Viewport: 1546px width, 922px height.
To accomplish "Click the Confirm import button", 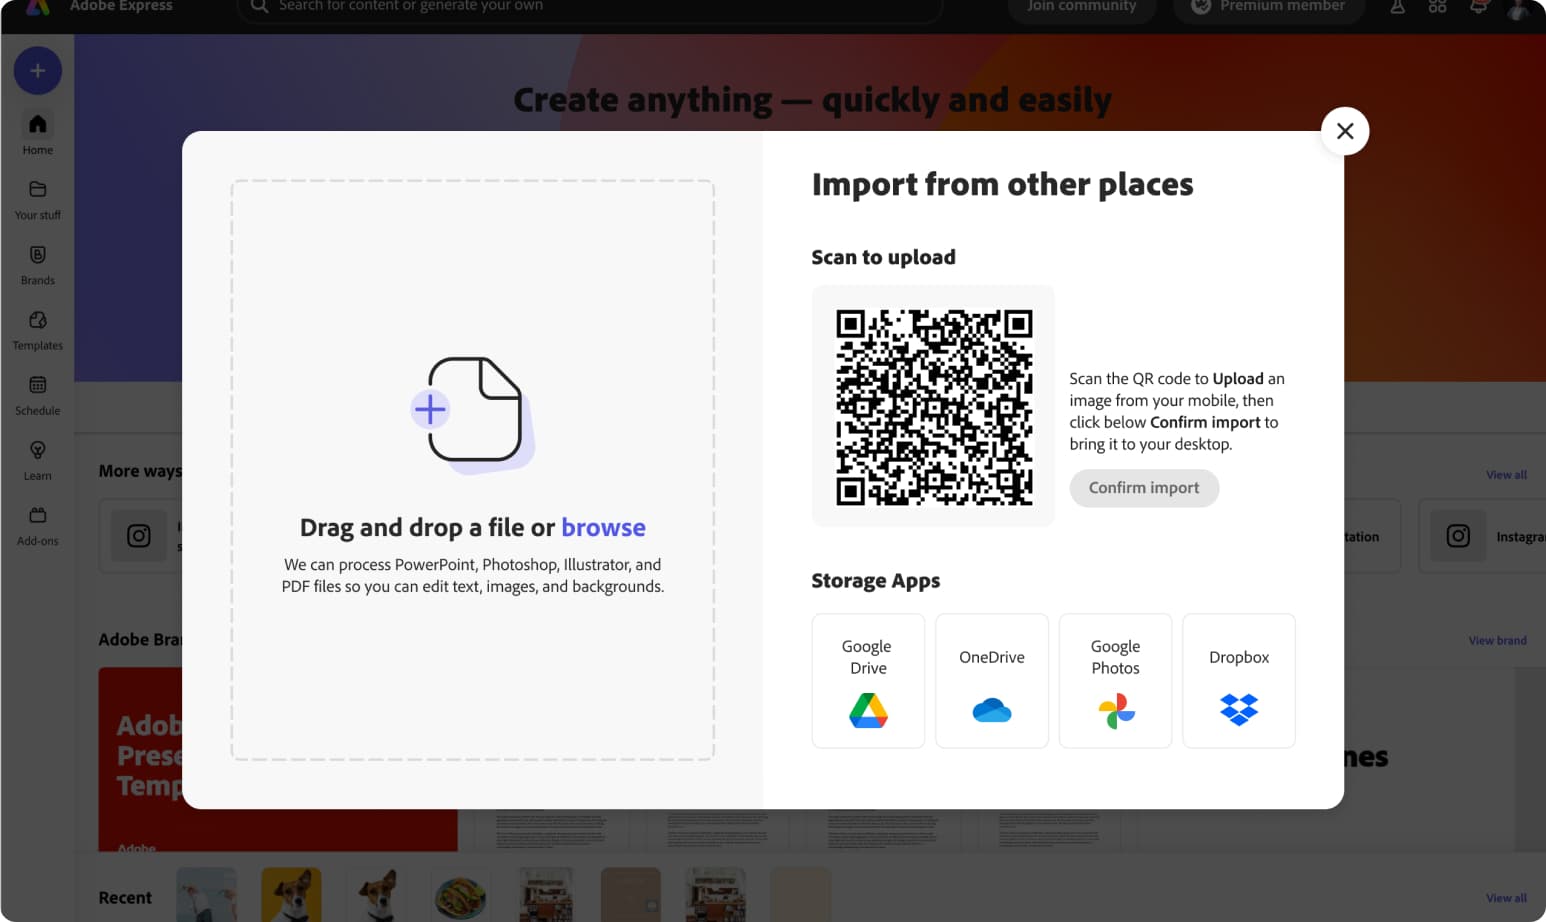I will click(x=1144, y=488).
